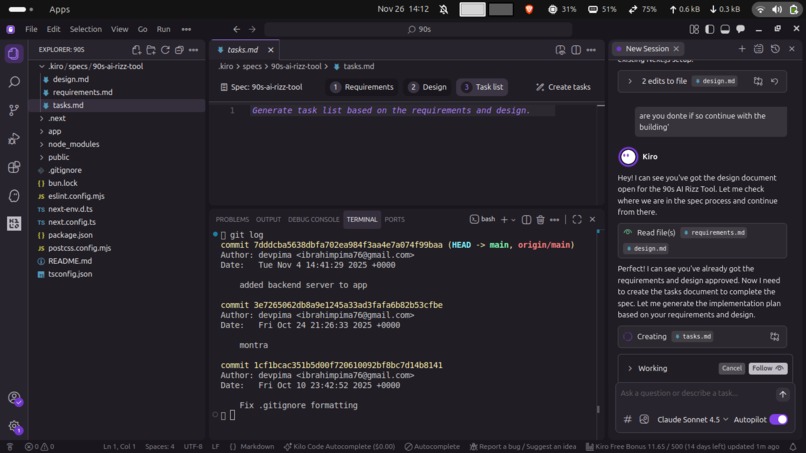Open terminal launch profile dropdown arrow
Image resolution: width=806 pixels, height=453 pixels.
click(x=513, y=220)
